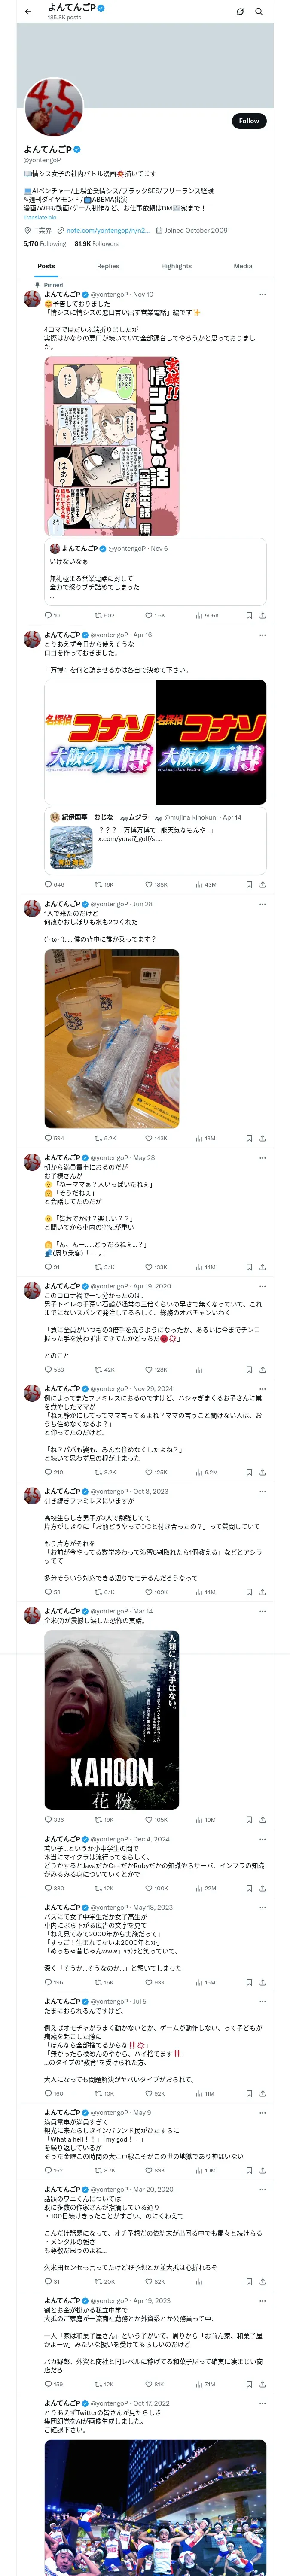Switch to the Replies tab
Image resolution: width=290 pixels, height=2576 pixels.
pyautogui.click(x=108, y=266)
